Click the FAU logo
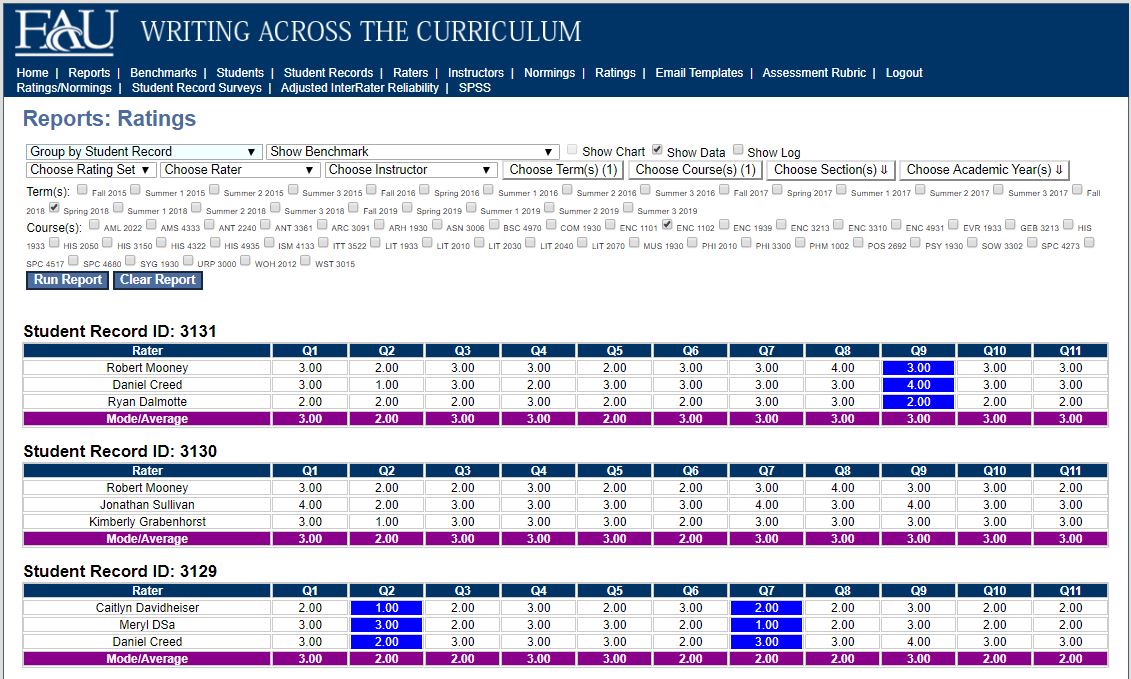This screenshot has width=1131, height=679. click(x=66, y=32)
